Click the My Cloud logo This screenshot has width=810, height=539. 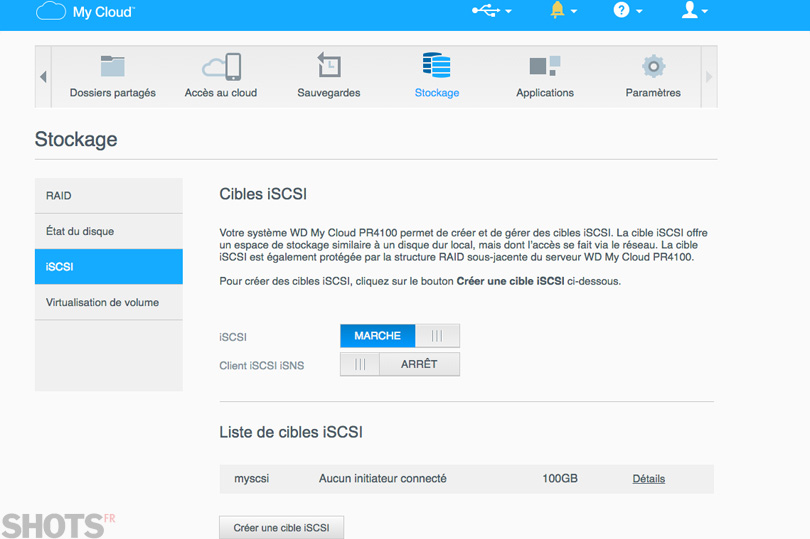85,11
